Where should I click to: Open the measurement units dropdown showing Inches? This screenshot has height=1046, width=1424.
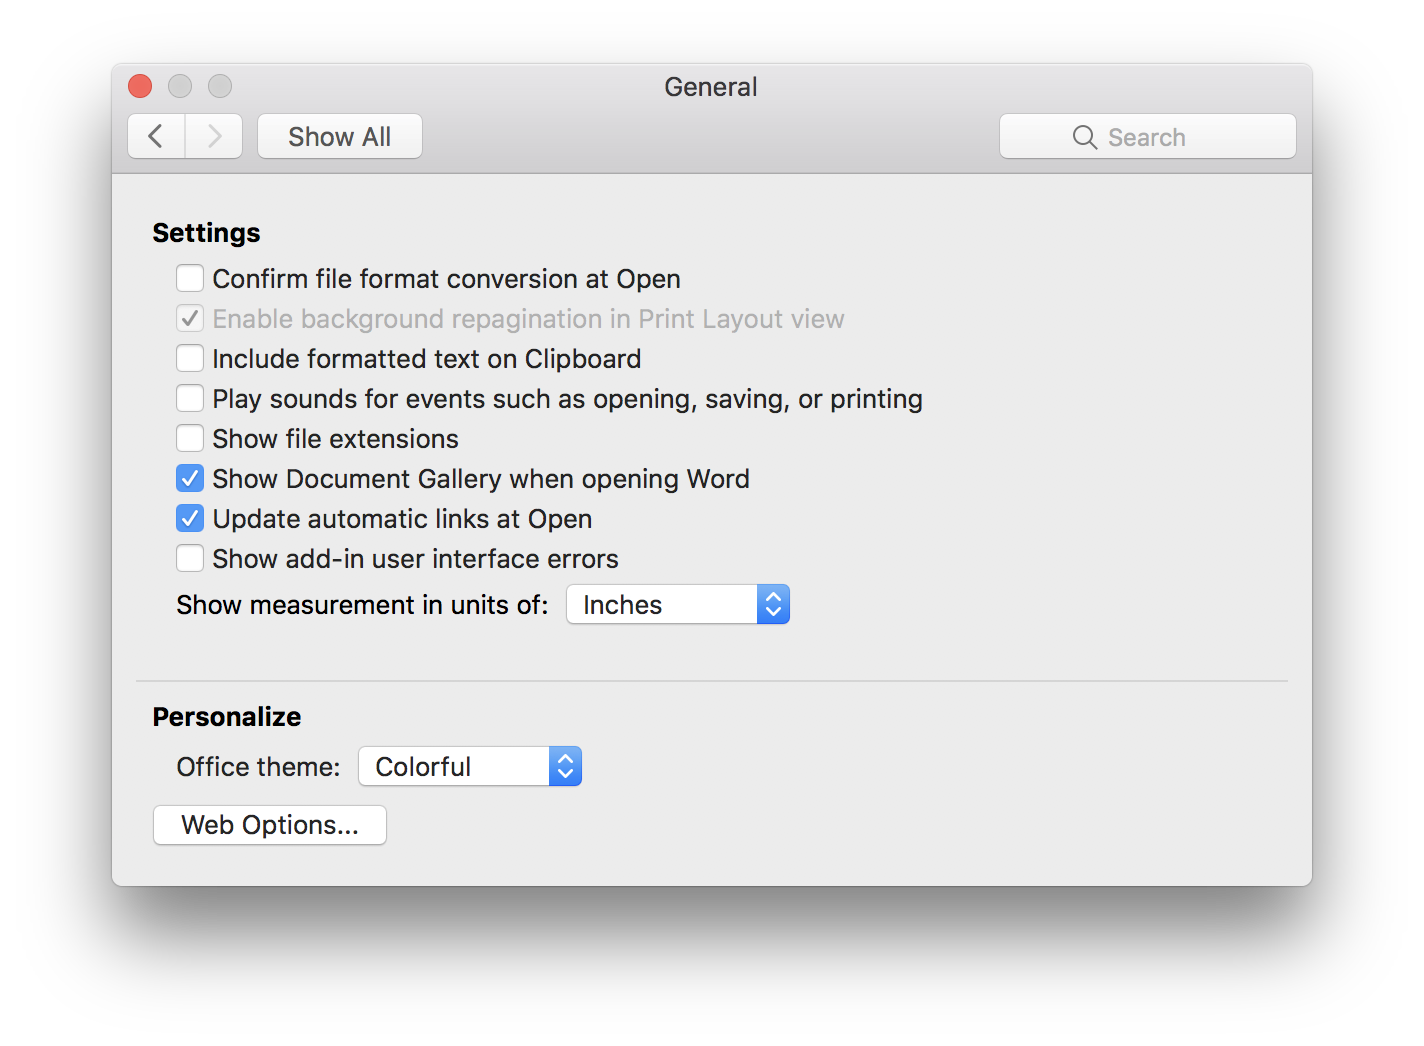(x=678, y=604)
